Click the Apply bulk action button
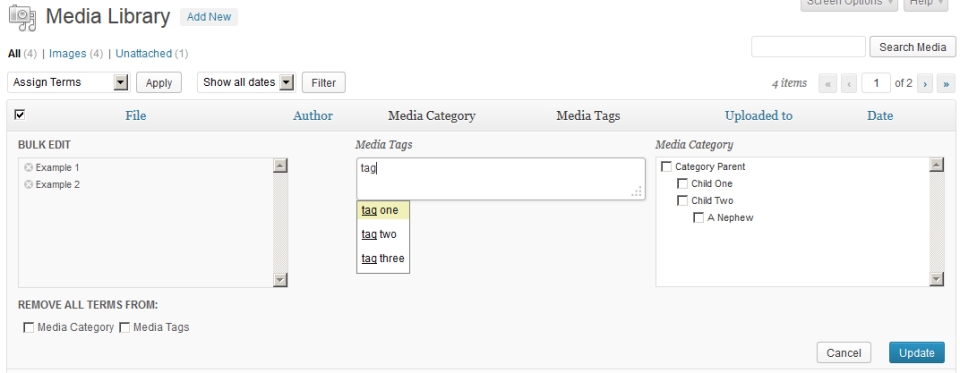Viewport: 960px width, 373px height. (x=159, y=83)
